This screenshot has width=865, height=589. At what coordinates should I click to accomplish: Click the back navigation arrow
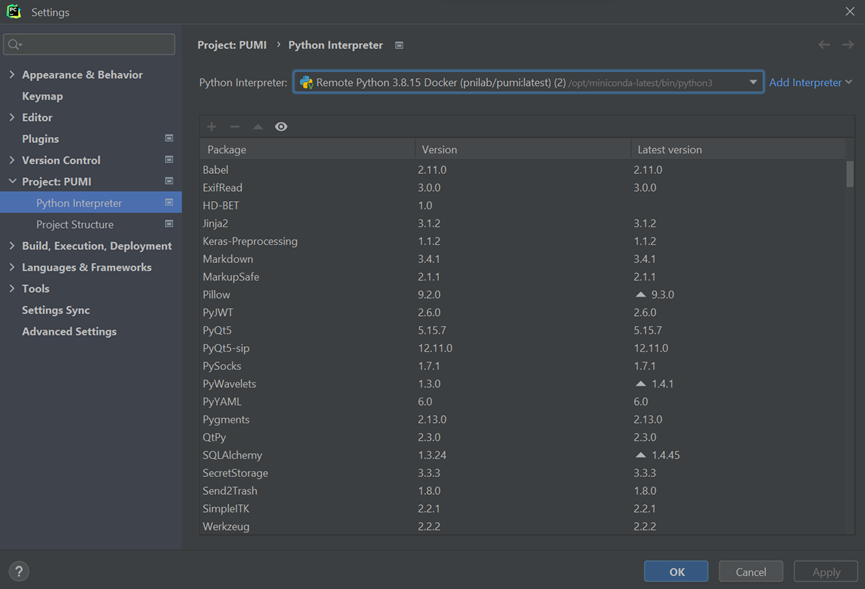(x=824, y=45)
